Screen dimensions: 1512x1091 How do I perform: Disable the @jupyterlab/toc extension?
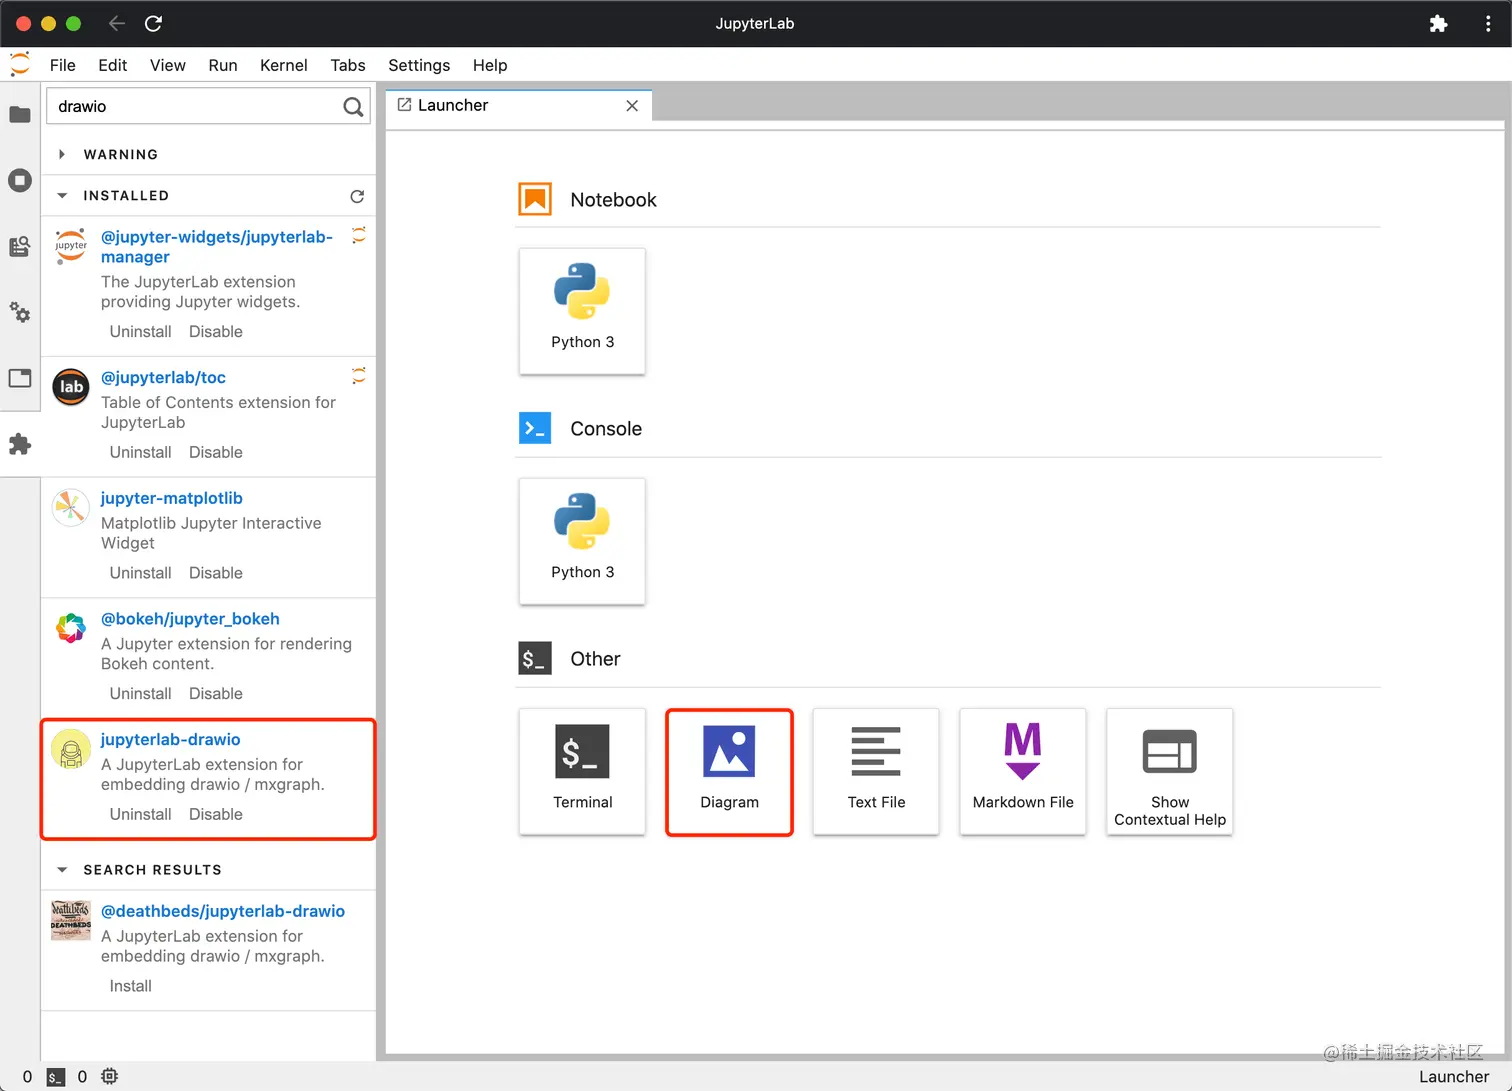pyautogui.click(x=216, y=452)
